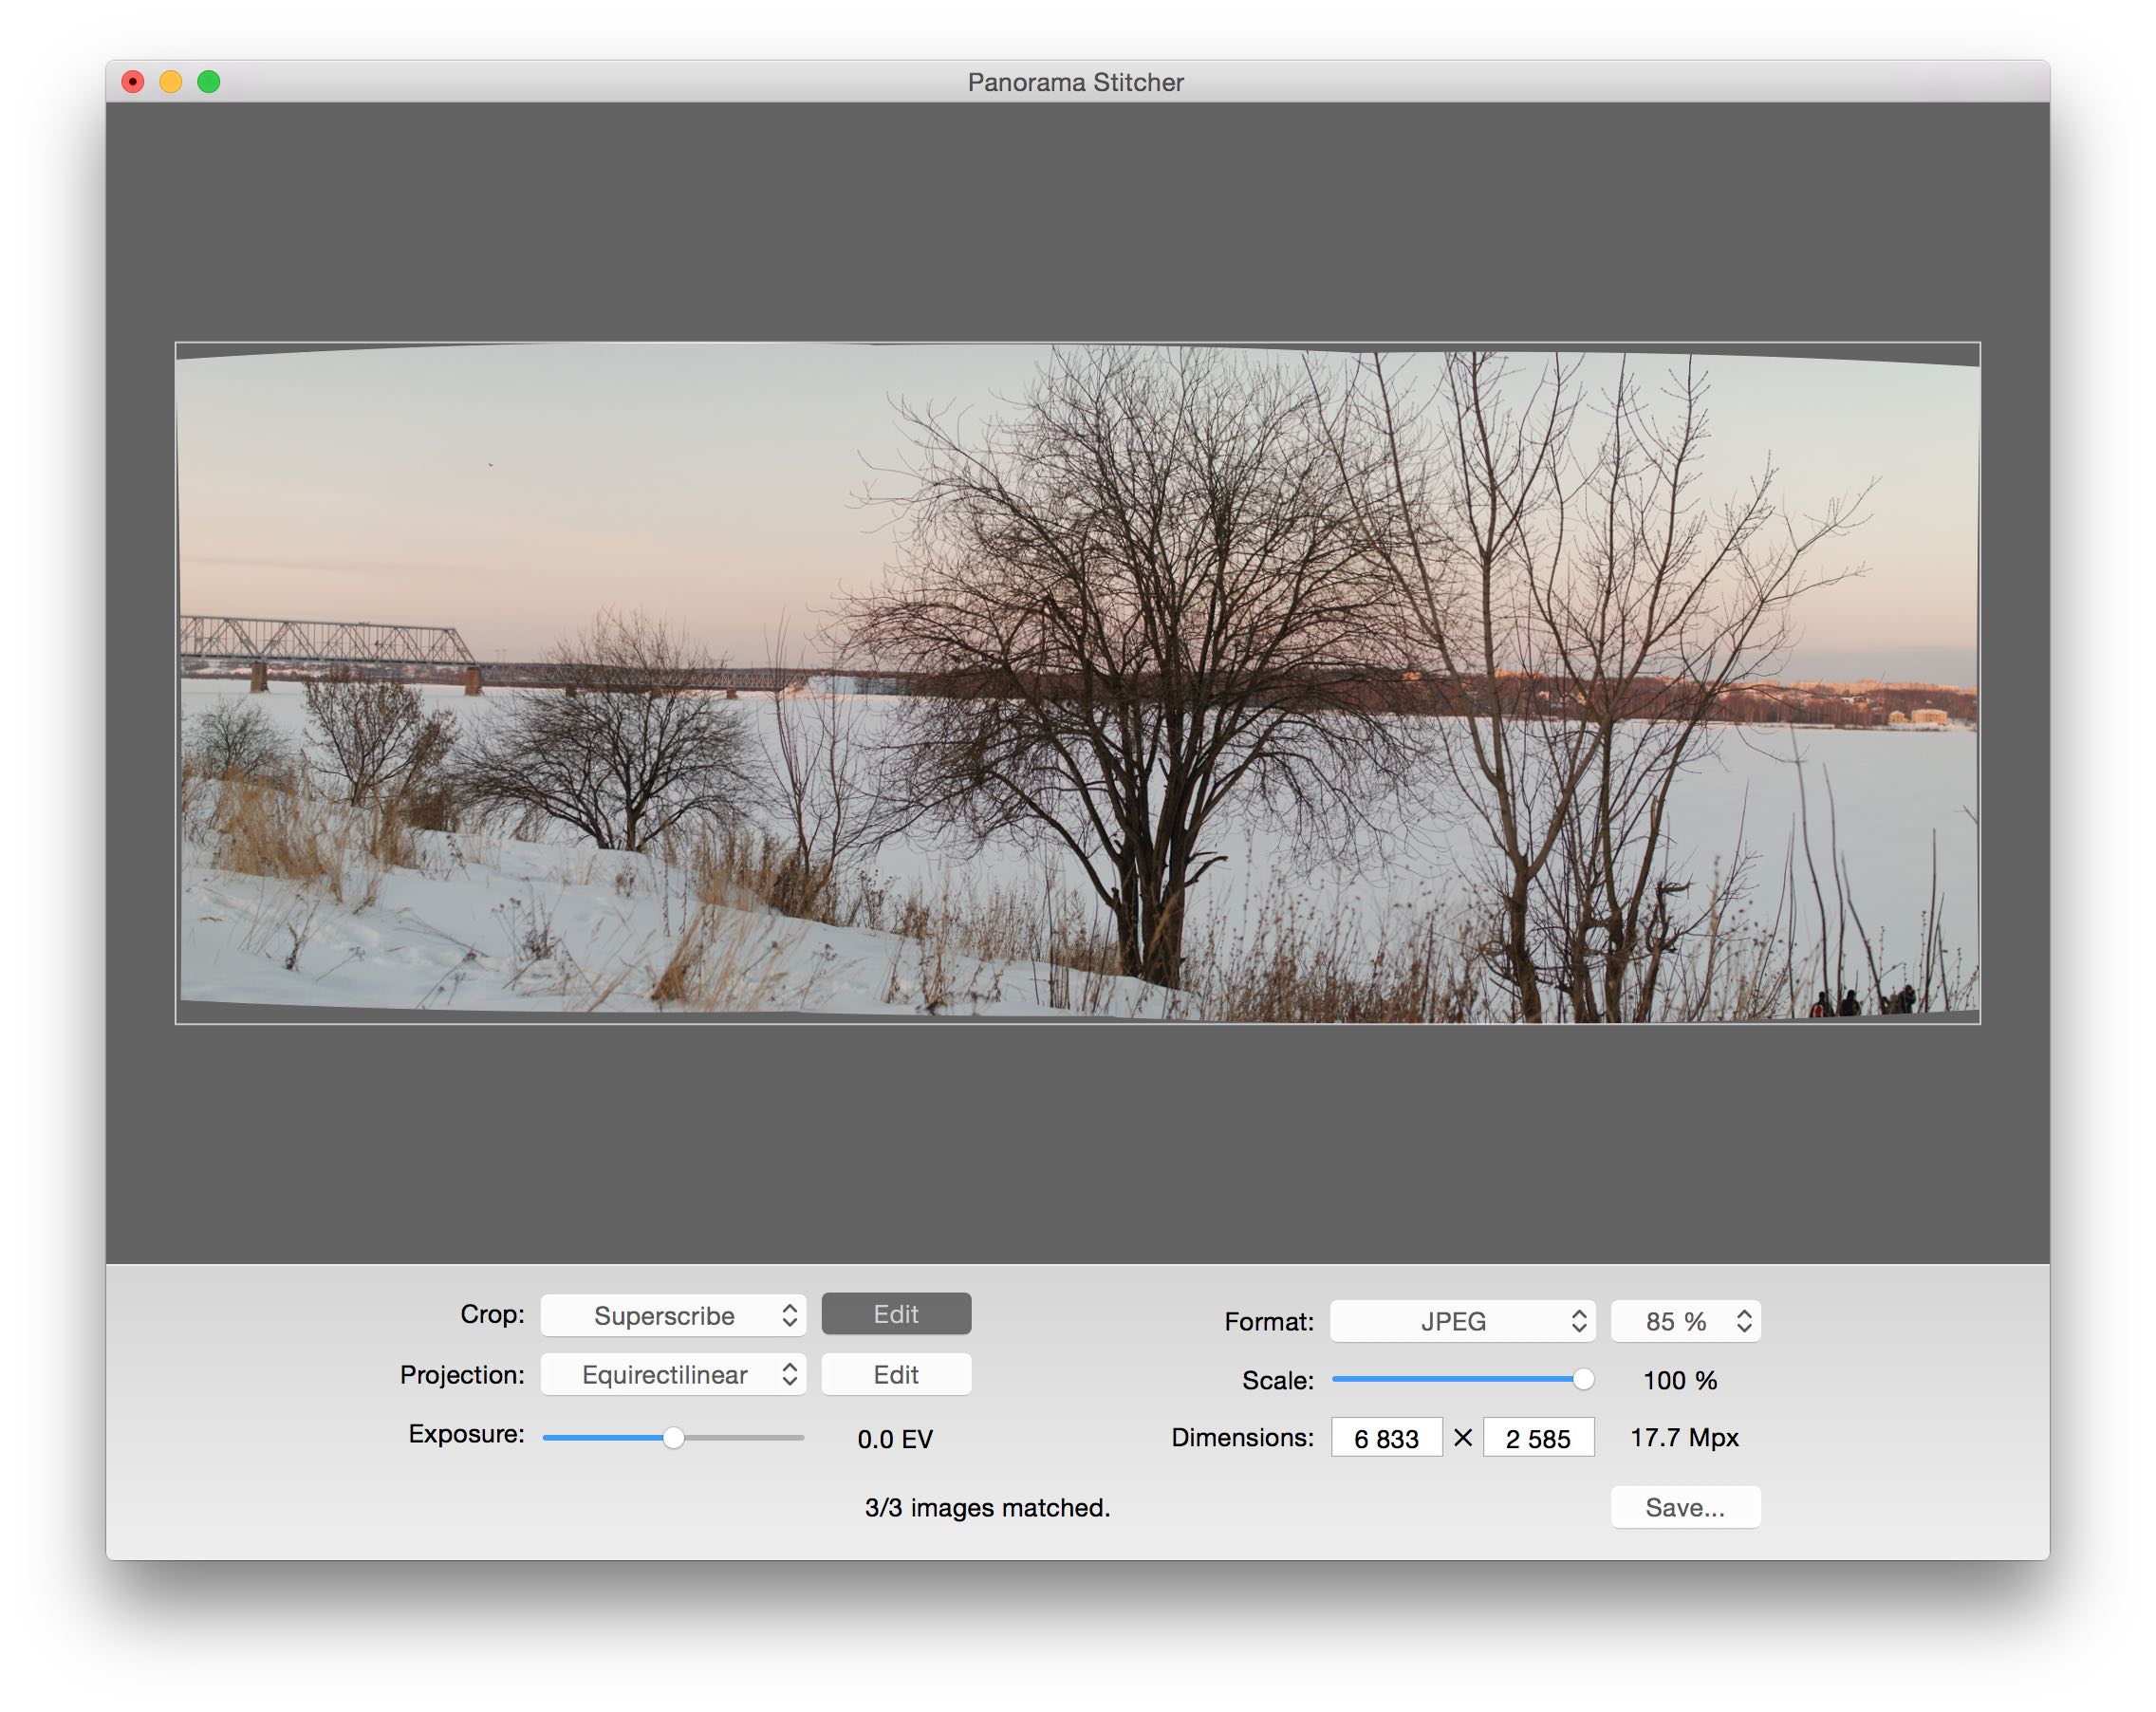Screen dimensions: 2156x1712
Task: Click the red close window button
Action: coord(133,82)
